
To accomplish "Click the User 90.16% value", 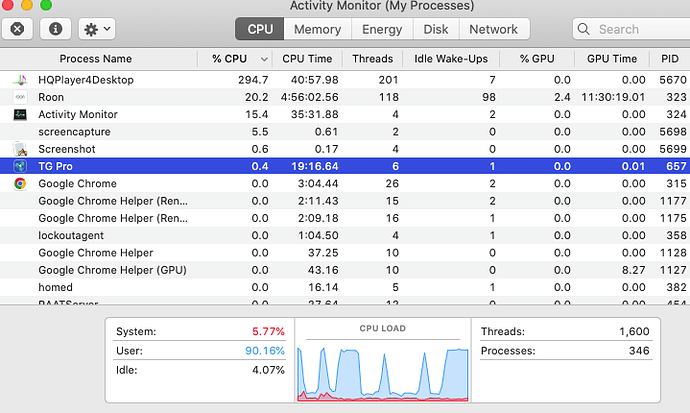I will [x=265, y=351].
